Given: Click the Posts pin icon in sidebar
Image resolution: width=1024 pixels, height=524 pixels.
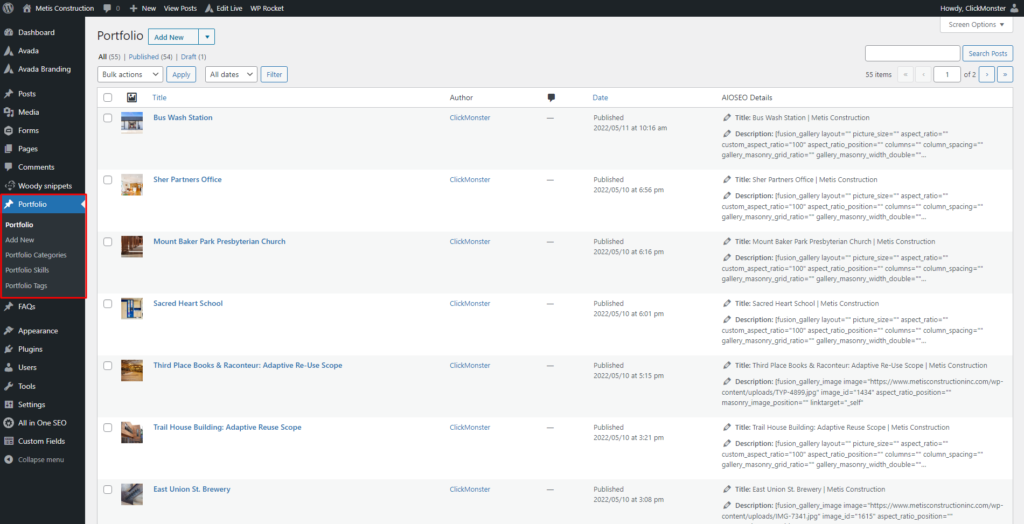Looking at the screenshot, I should coord(8,93).
